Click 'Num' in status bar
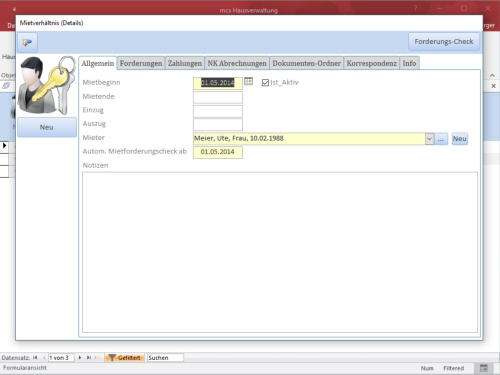Viewport: 500px width, 375px height. pos(427,368)
